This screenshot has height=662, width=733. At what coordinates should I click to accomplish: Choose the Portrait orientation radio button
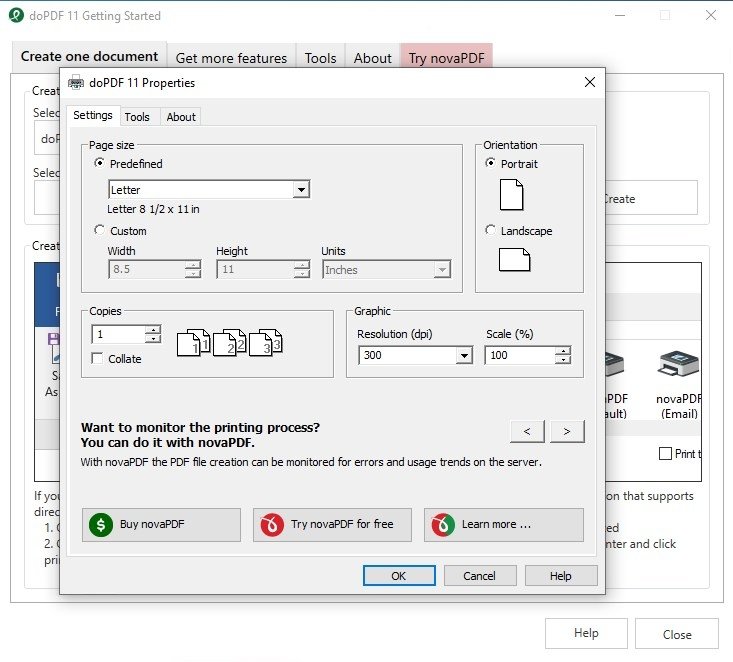pos(490,163)
